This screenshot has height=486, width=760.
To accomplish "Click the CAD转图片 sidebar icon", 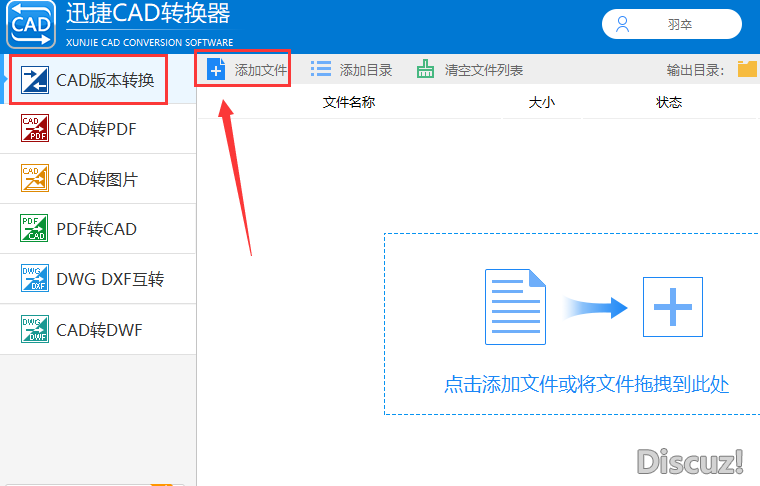I will 35,179.
